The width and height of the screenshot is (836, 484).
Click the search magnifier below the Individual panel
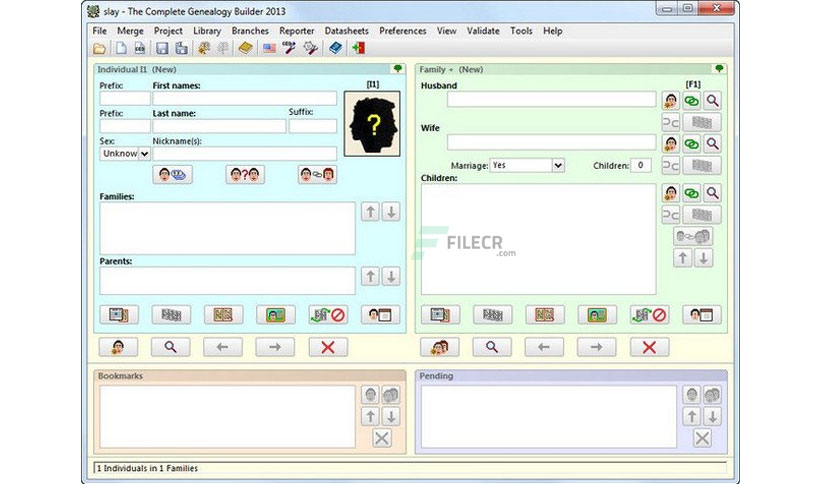click(171, 348)
